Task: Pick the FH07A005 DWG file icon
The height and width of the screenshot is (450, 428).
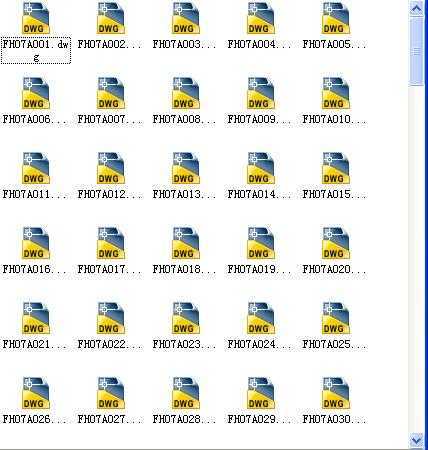Action: [x=336, y=18]
